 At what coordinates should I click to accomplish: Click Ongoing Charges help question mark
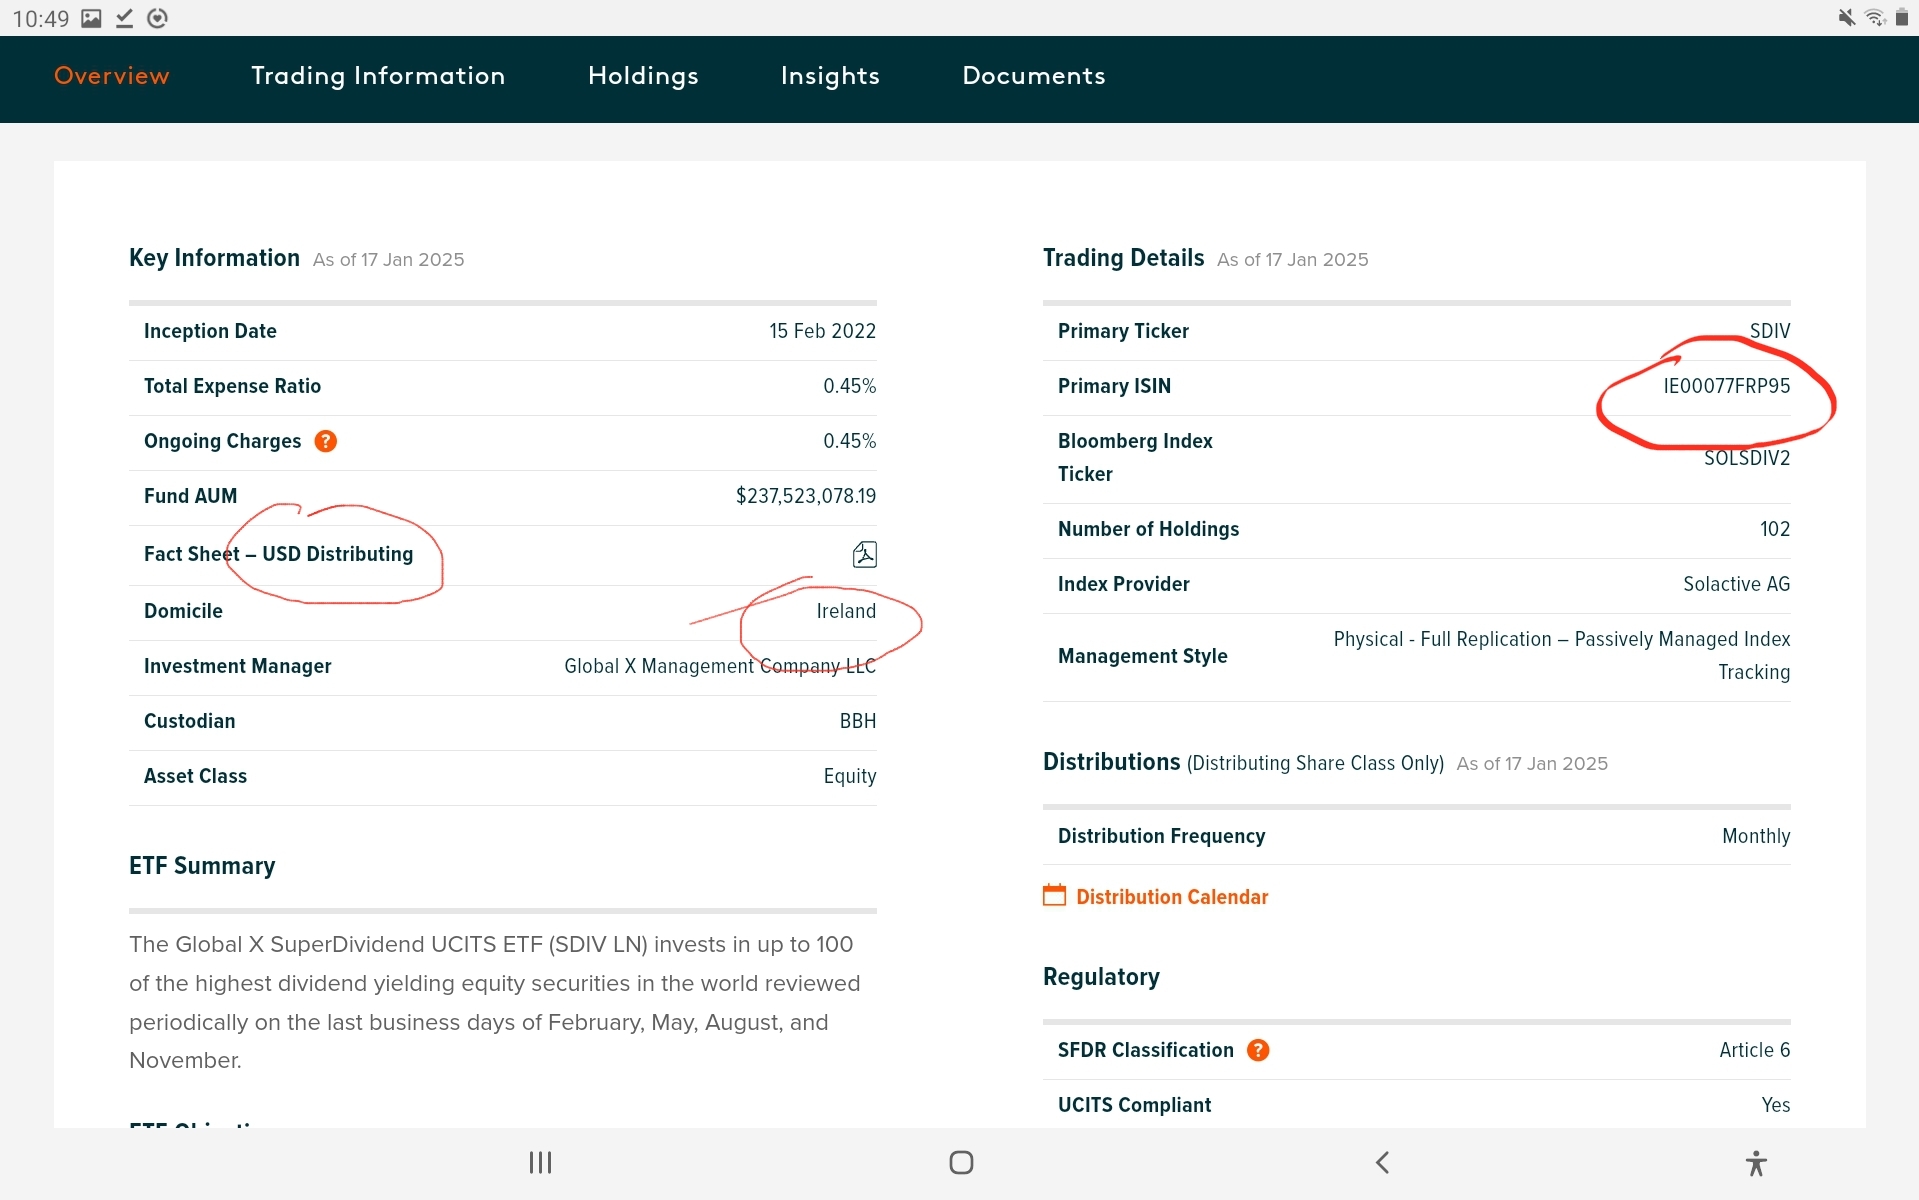pos(325,441)
